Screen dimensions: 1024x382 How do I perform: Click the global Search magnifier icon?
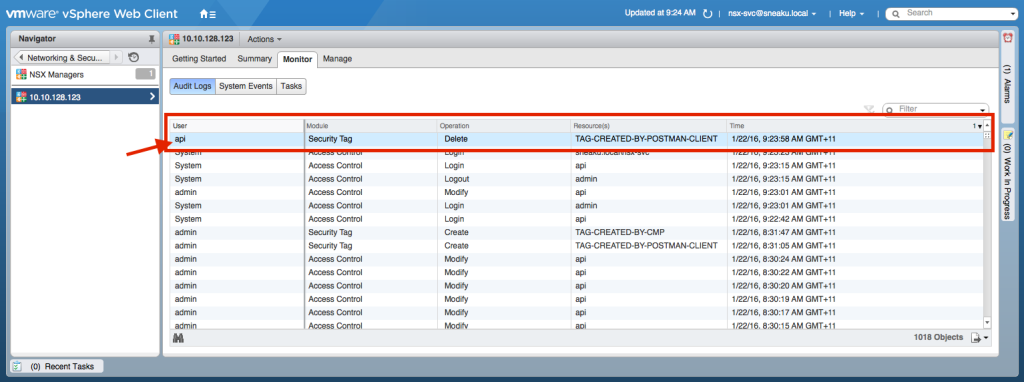pos(897,13)
